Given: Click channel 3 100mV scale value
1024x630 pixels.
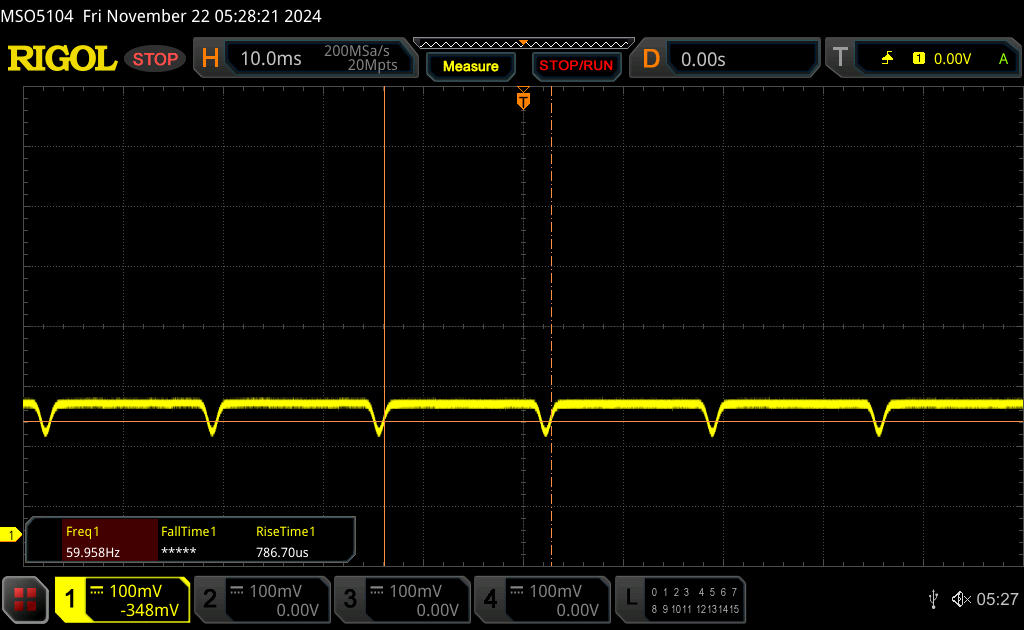Looking at the screenshot, I should point(415,591).
